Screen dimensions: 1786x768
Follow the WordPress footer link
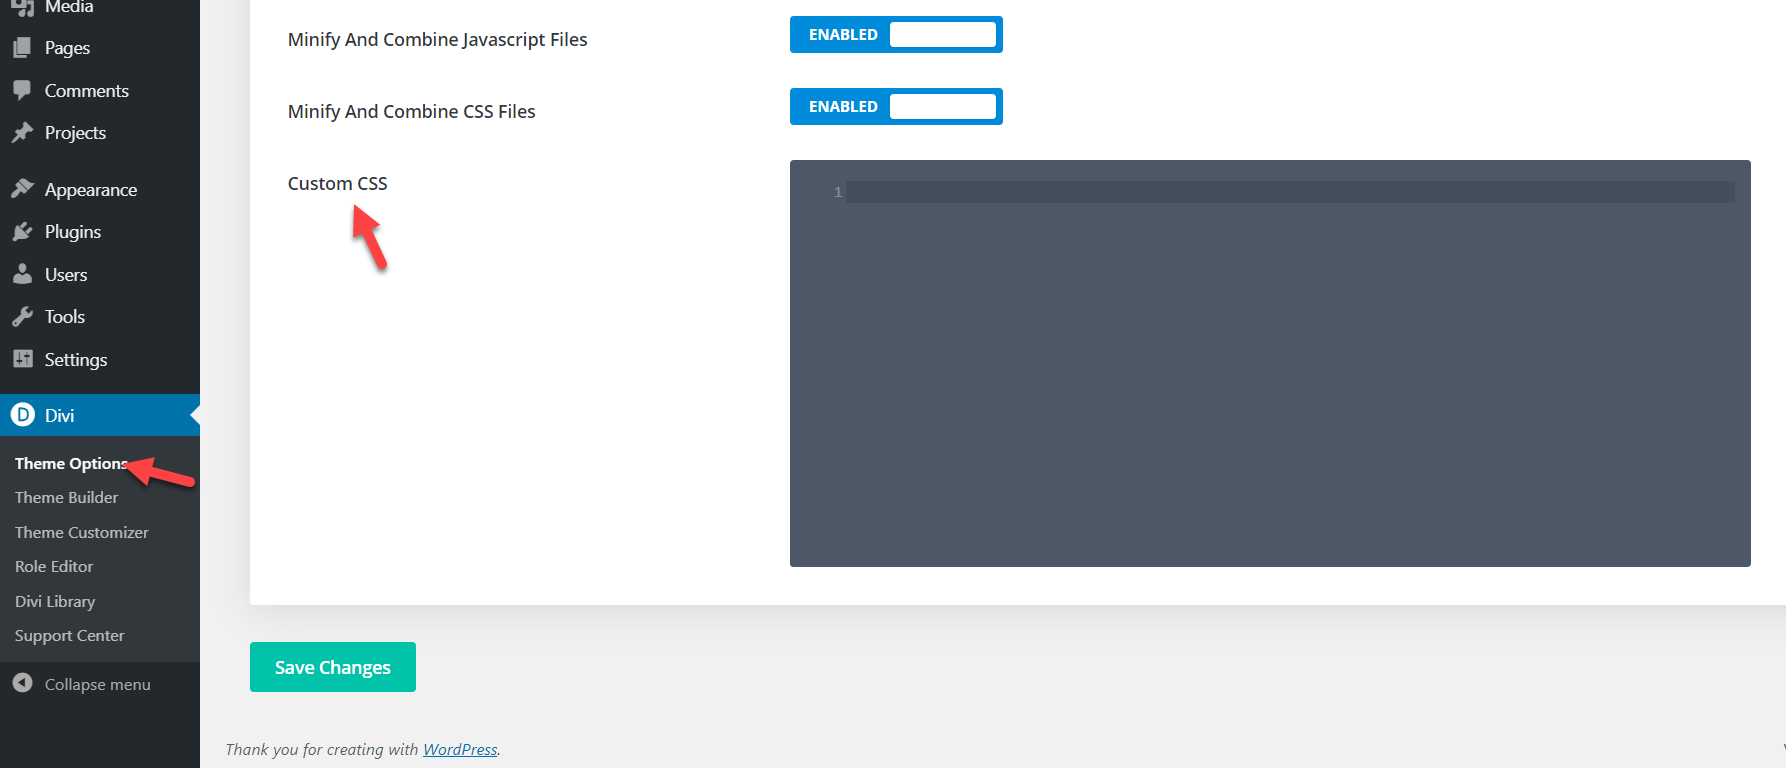(x=460, y=749)
